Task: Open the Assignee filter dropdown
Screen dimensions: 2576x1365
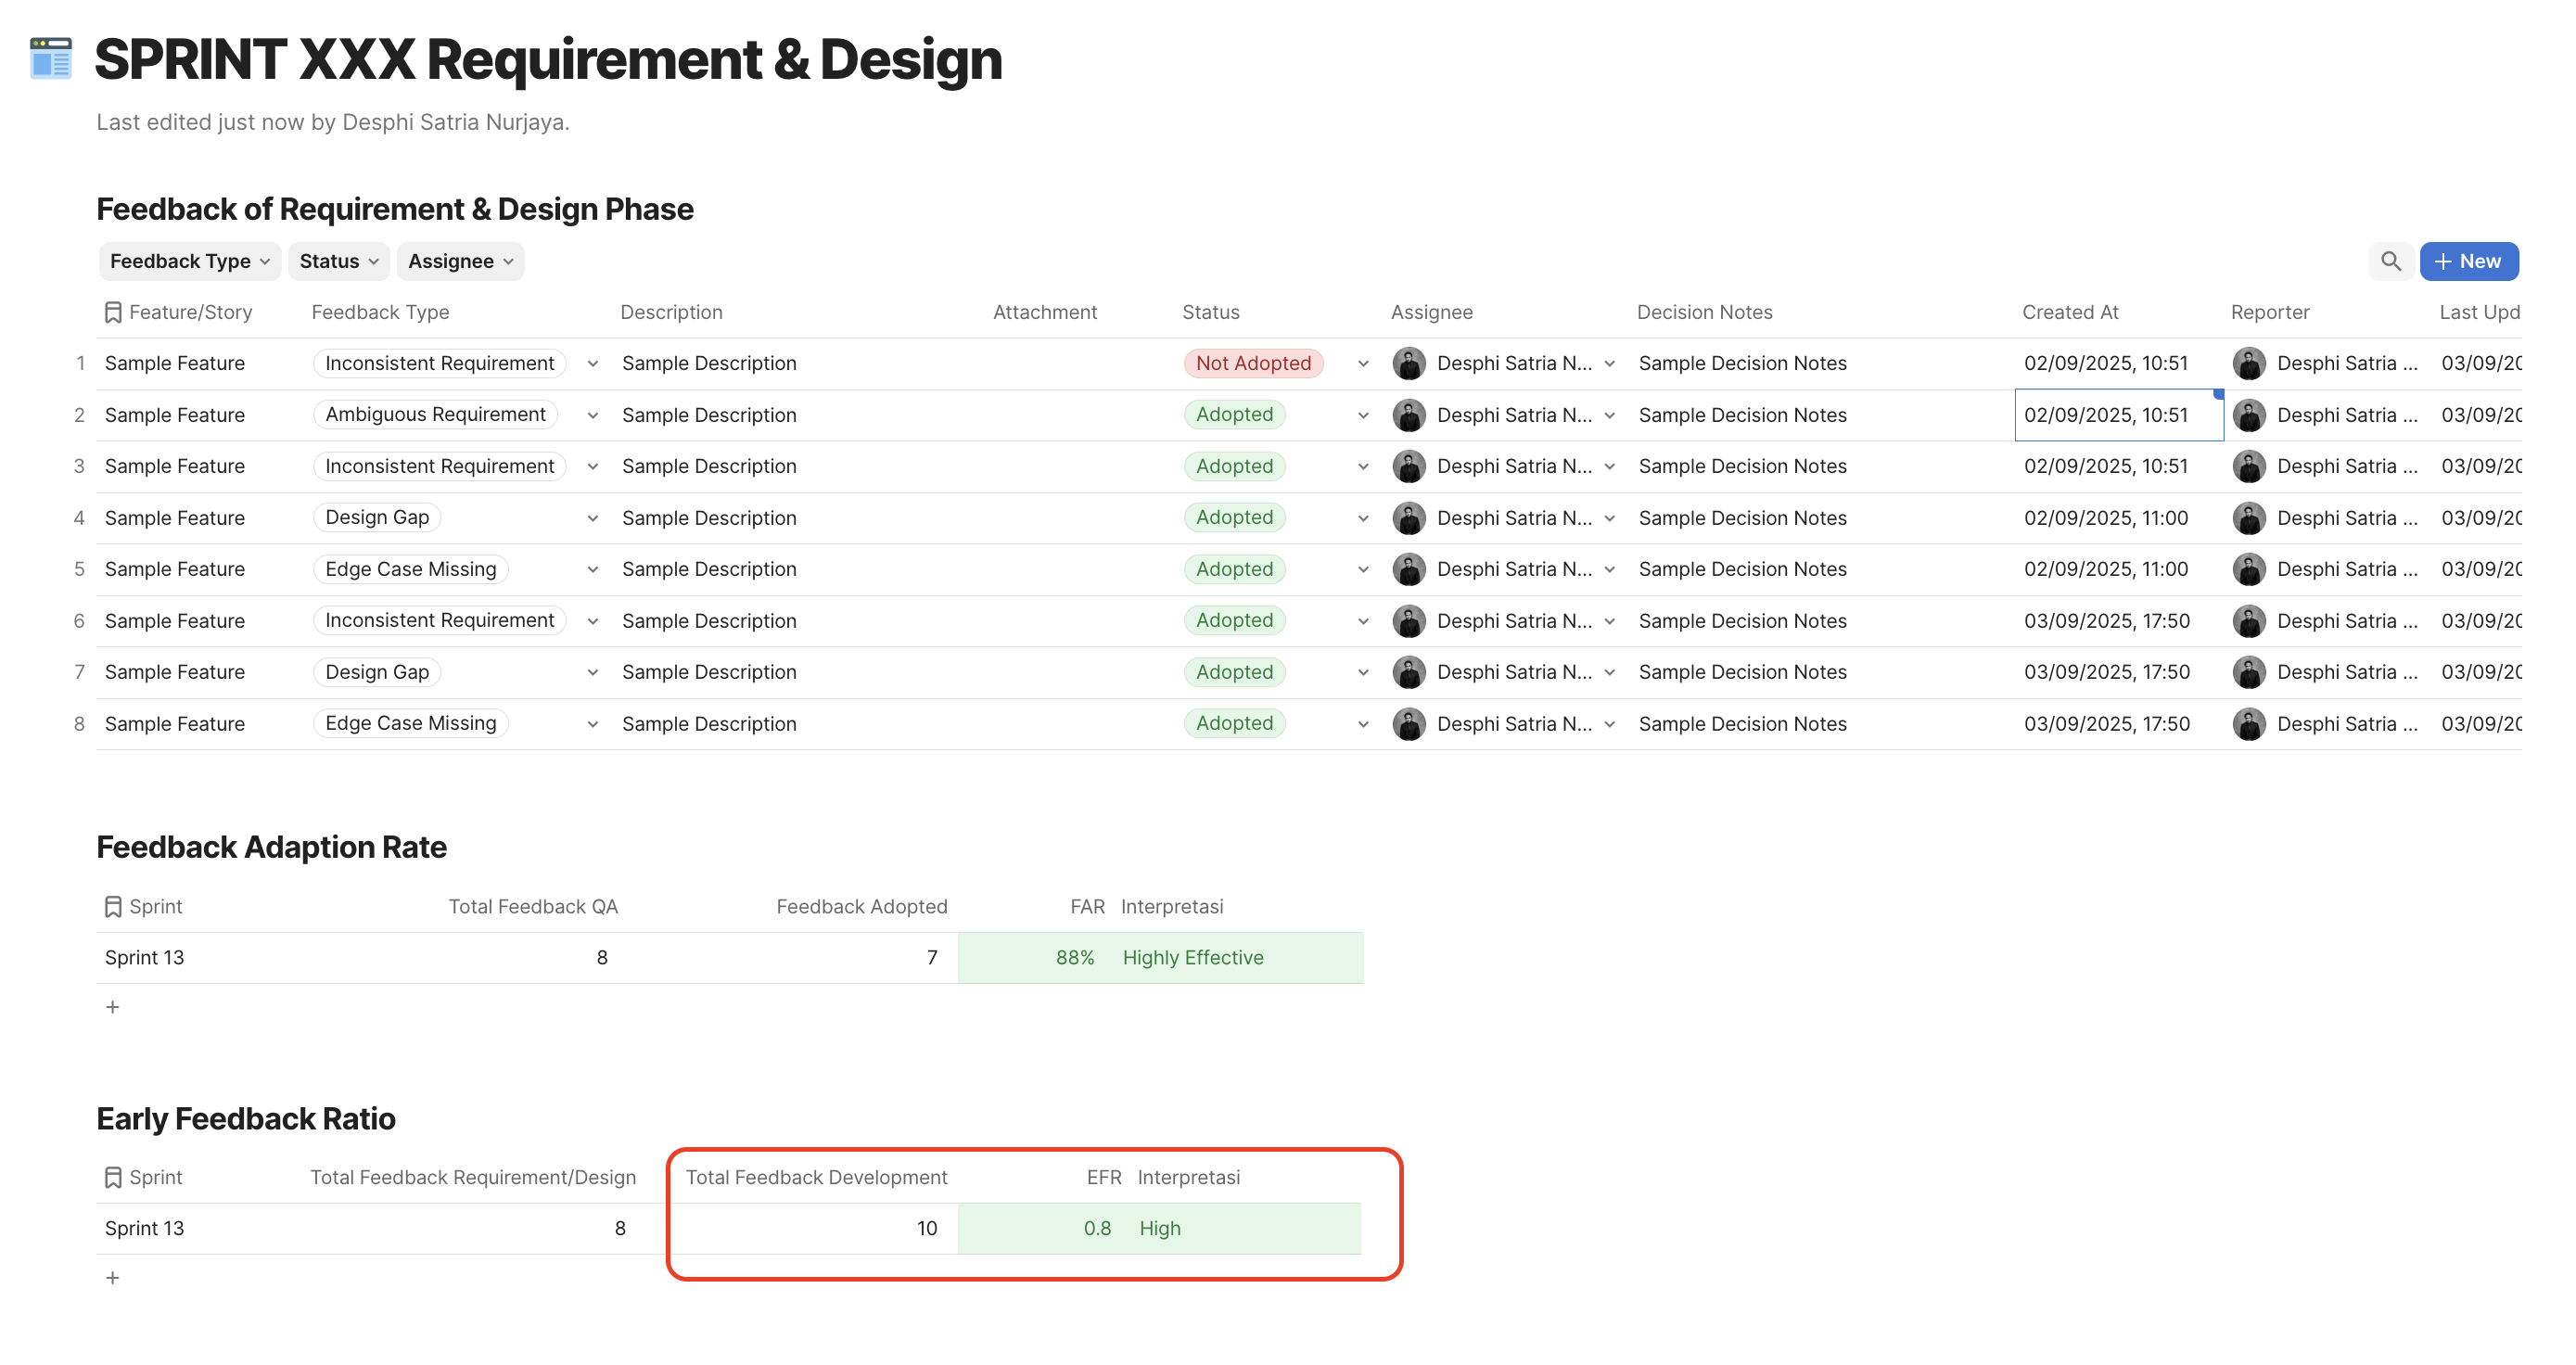Action: click(x=460, y=261)
